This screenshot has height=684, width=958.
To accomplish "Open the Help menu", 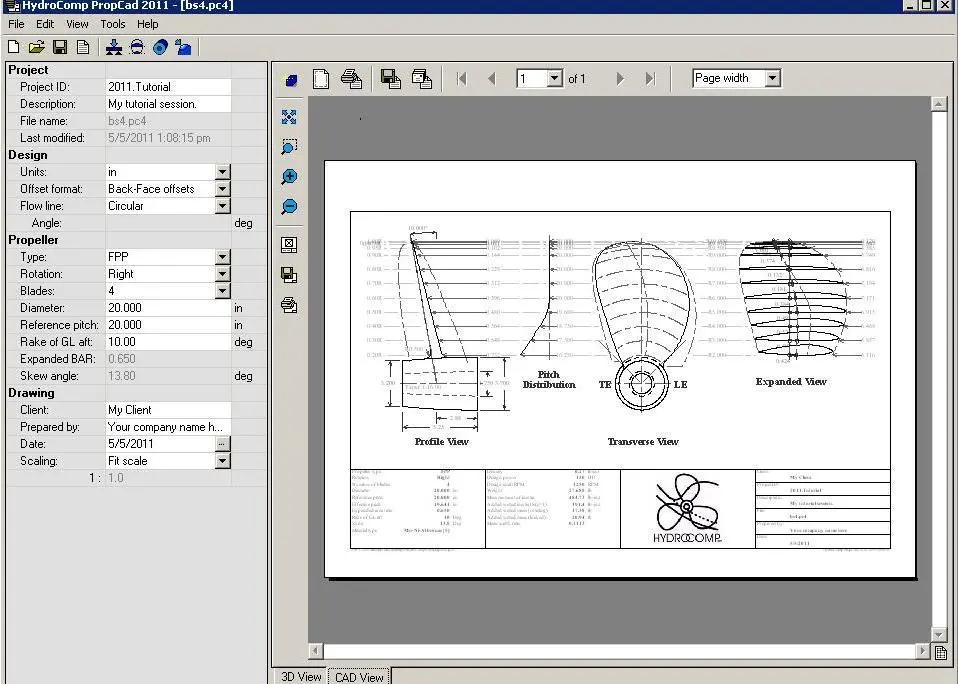I will (147, 24).
